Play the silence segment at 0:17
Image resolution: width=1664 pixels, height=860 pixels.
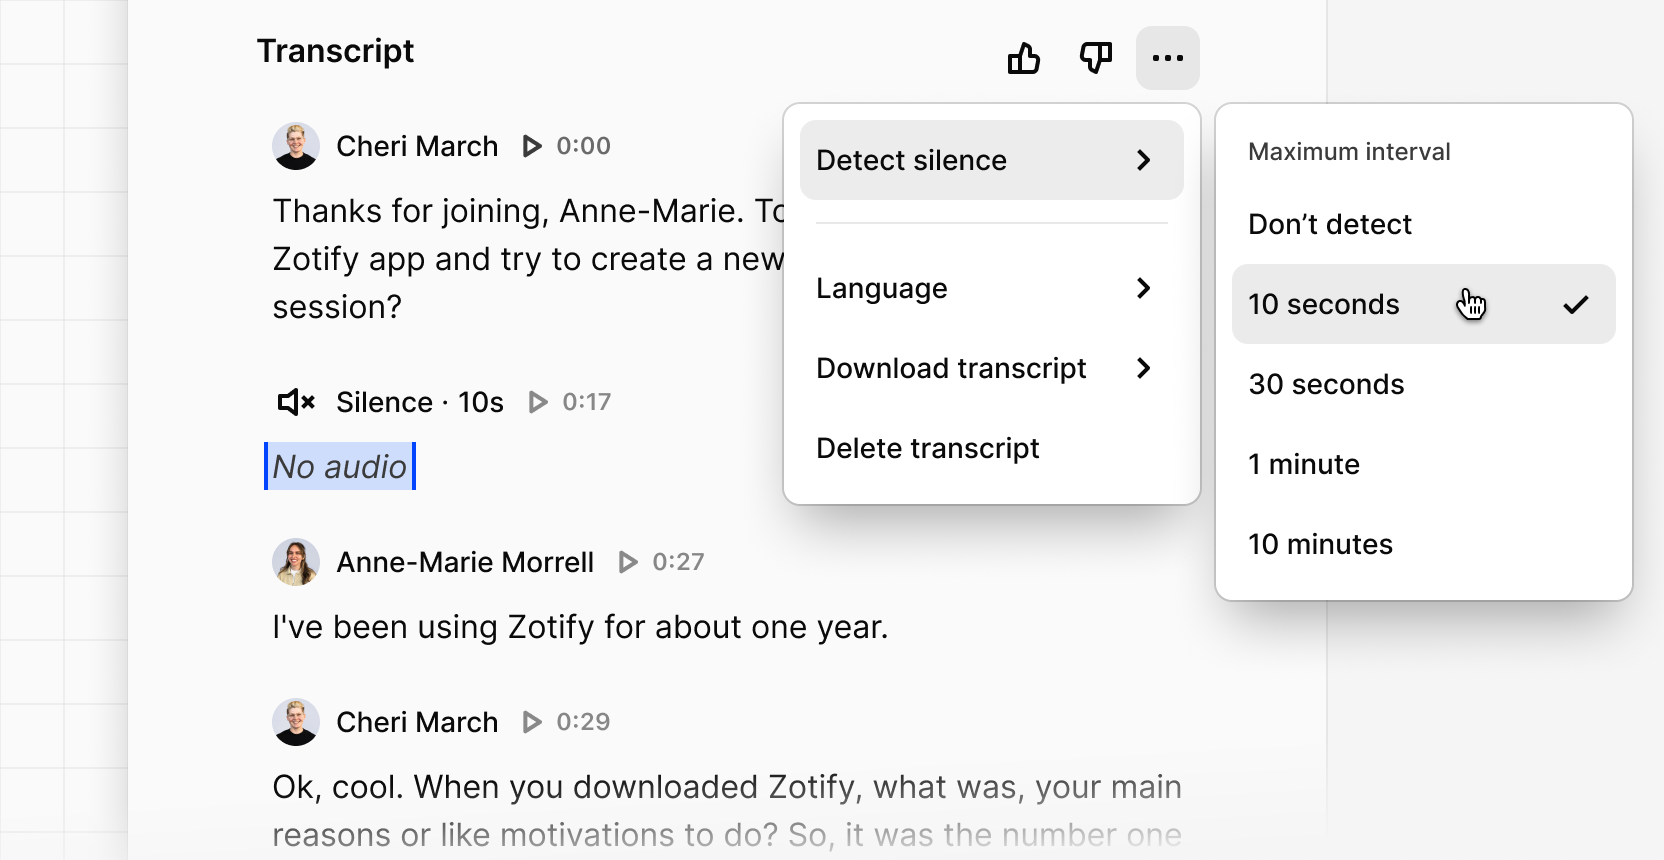[x=538, y=402]
